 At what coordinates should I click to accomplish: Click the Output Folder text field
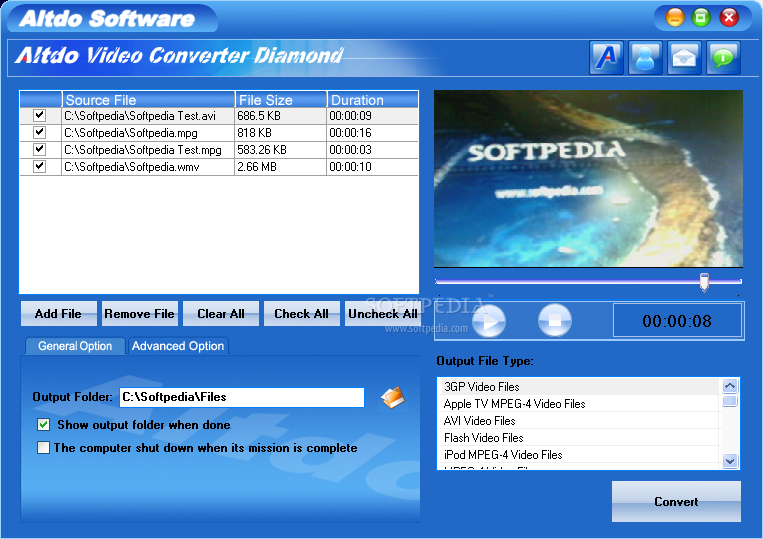pyautogui.click(x=242, y=397)
